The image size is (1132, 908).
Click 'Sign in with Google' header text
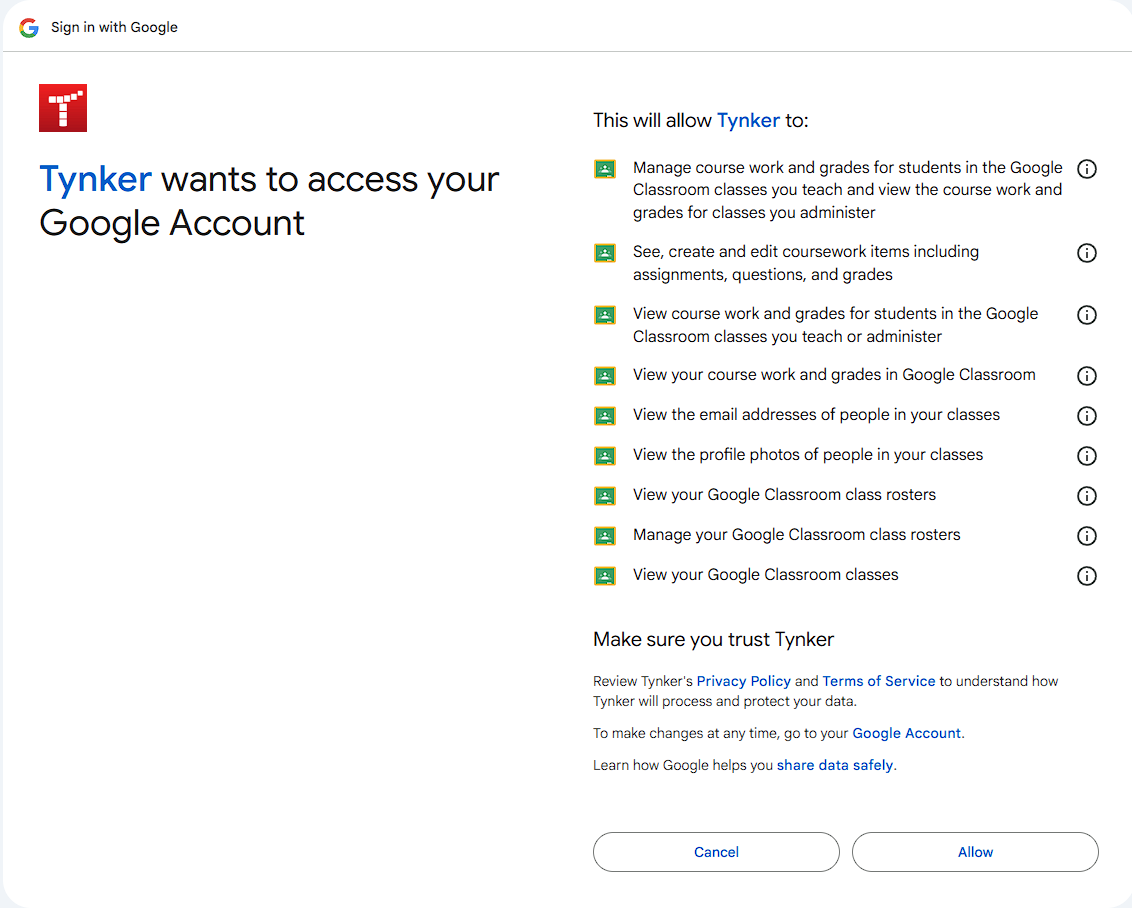point(114,27)
